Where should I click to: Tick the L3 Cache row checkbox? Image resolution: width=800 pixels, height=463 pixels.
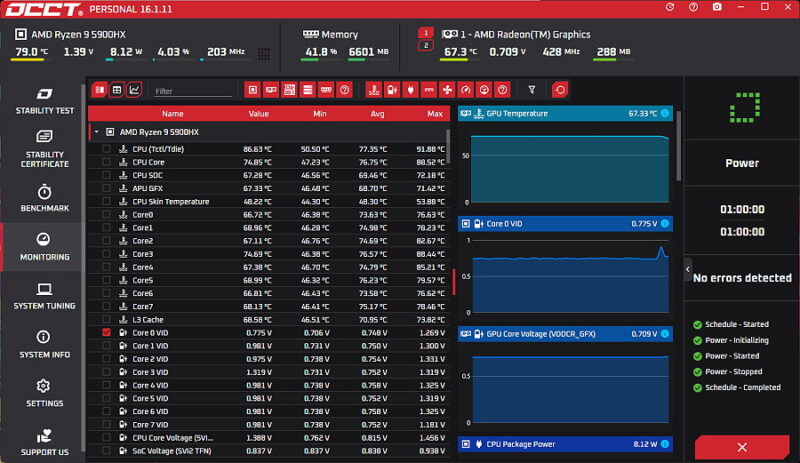[106, 320]
